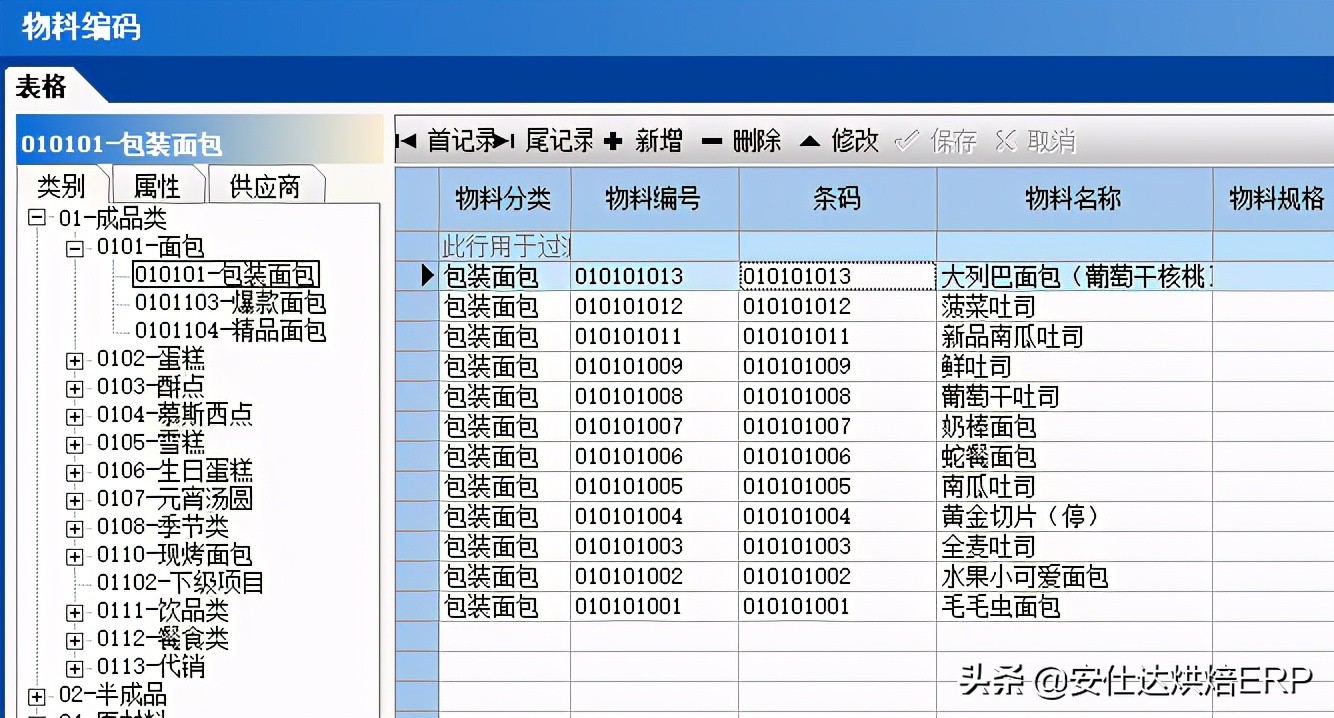Click the 删除 minus icon to delete record
This screenshot has width=1334, height=718.
(711, 142)
